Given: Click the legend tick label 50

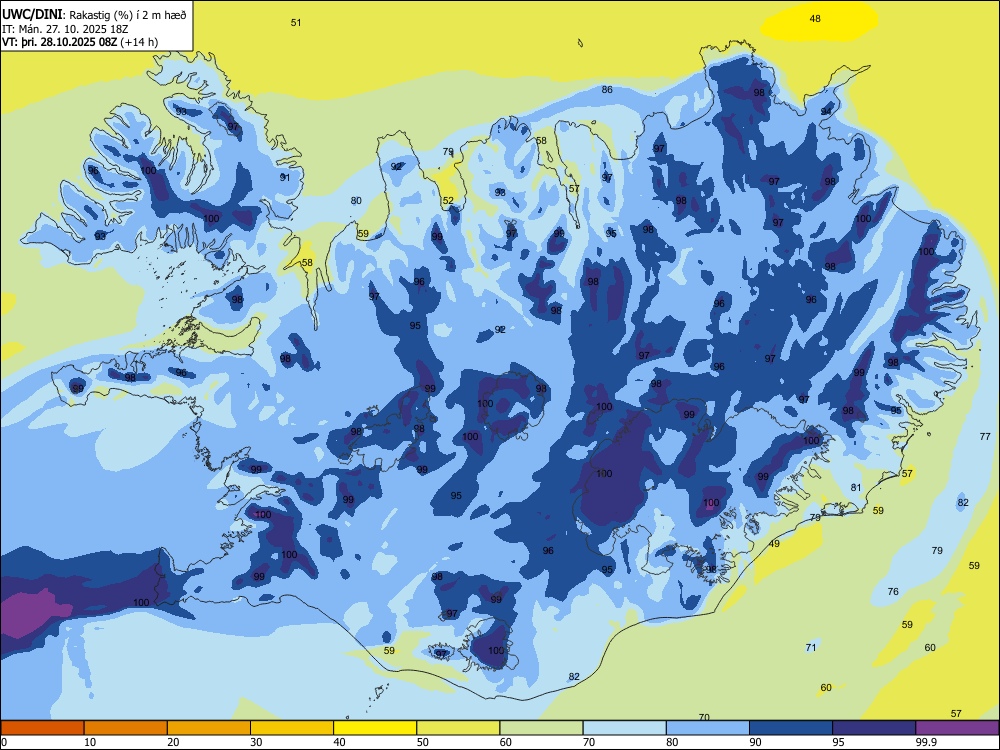Looking at the screenshot, I should pos(422,742).
